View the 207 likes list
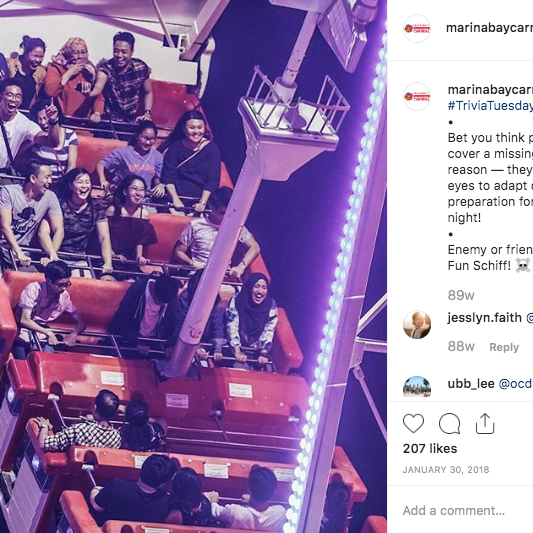 430,448
